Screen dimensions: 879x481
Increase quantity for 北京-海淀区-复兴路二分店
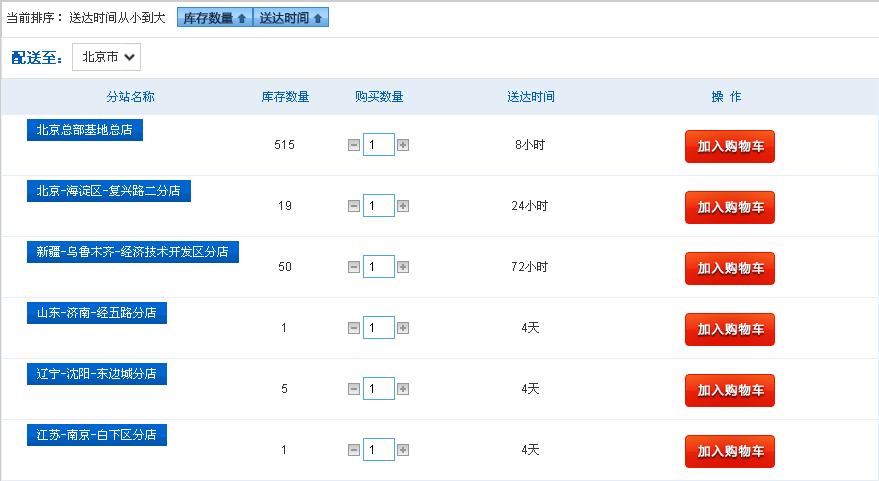(403, 206)
